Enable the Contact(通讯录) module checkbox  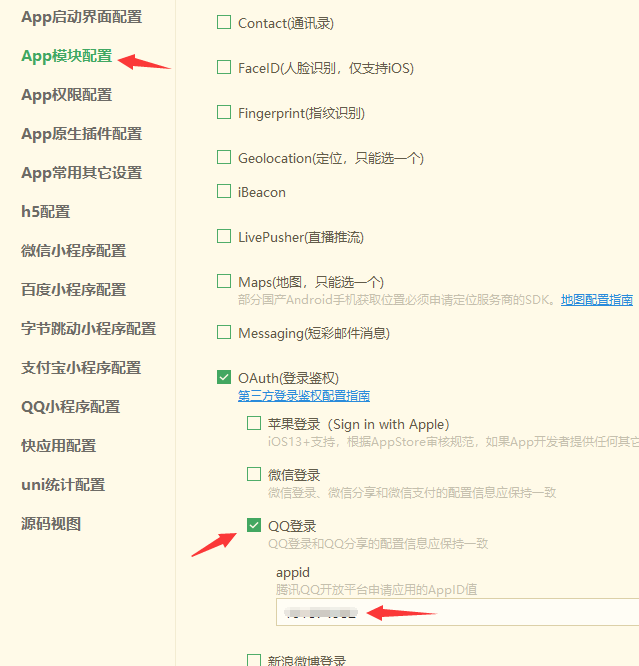pos(224,23)
